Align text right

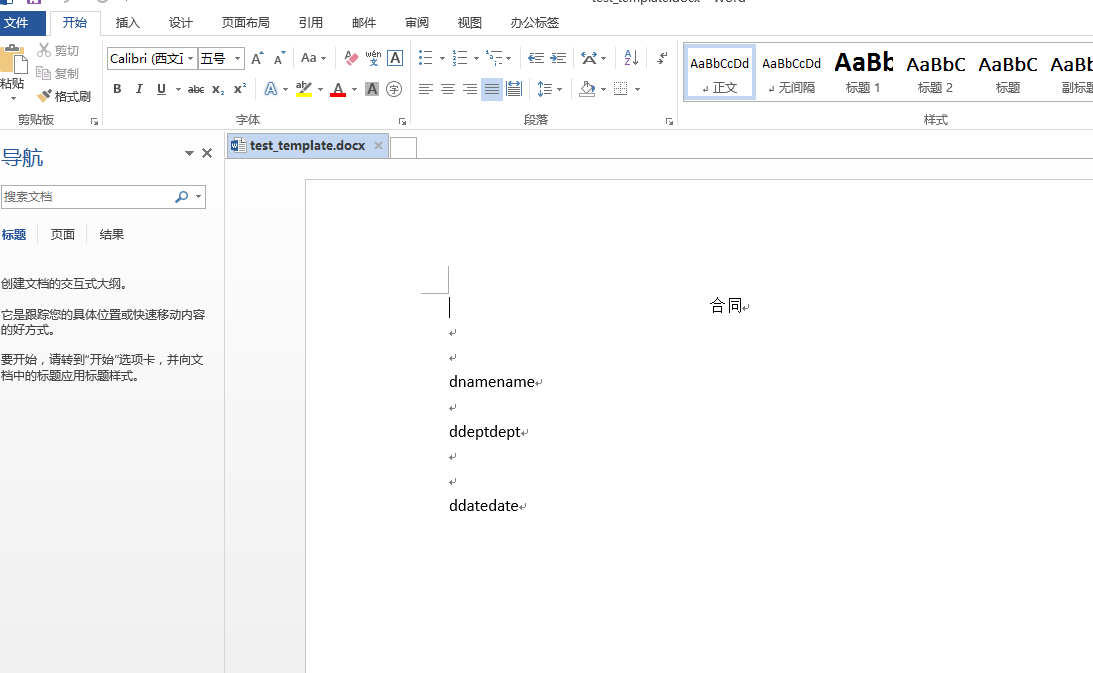pos(471,89)
